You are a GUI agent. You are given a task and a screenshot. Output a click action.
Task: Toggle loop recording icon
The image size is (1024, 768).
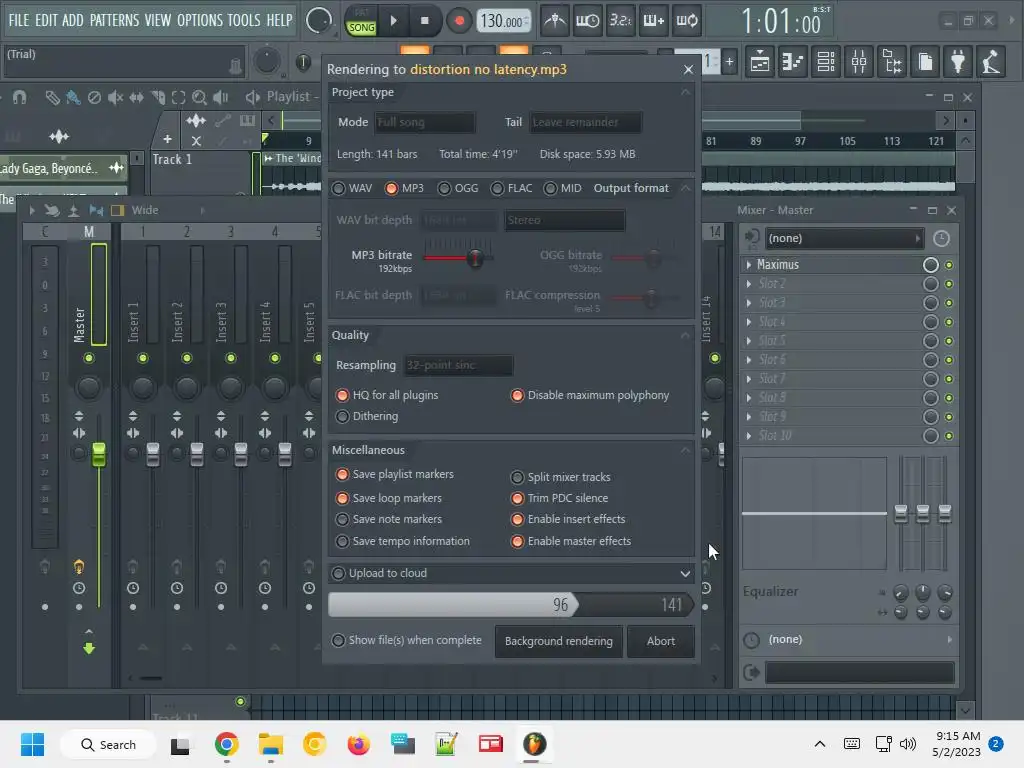[686, 21]
